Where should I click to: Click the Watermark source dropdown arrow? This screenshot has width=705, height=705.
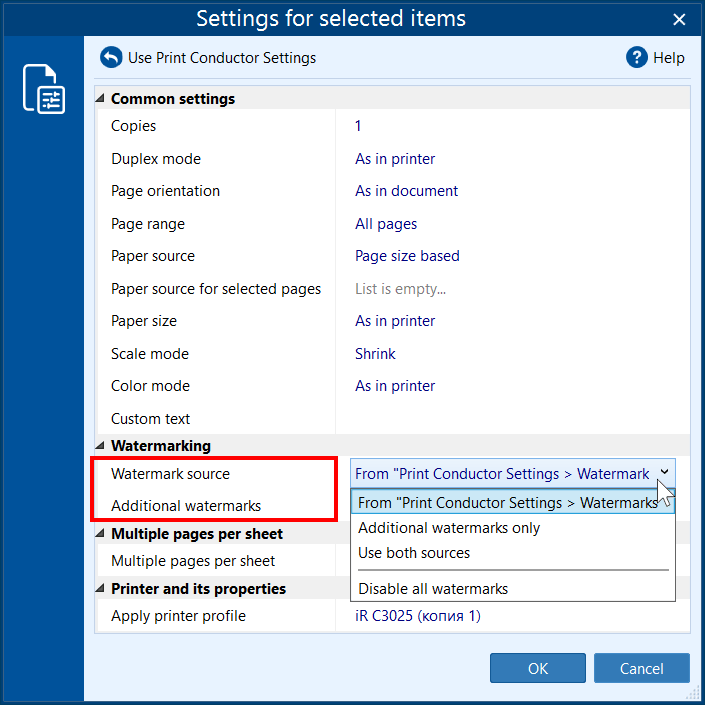pos(664,473)
